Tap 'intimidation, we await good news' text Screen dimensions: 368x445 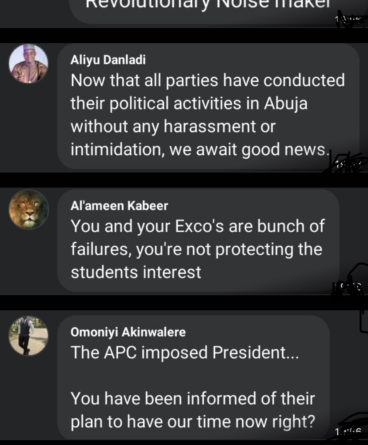pyautogui.click(x=200, y=150)
